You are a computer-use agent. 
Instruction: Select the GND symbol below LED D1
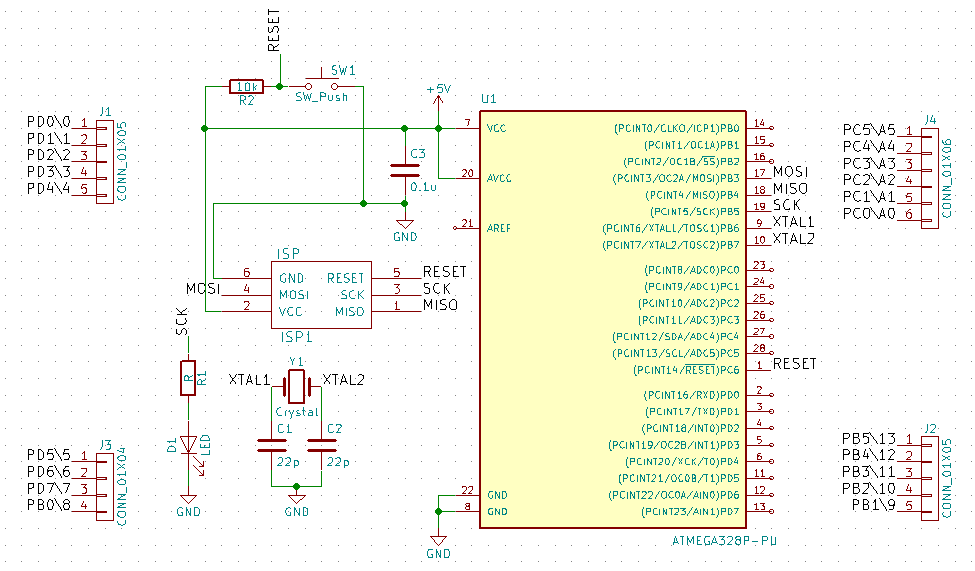click(x=188, y=504)
